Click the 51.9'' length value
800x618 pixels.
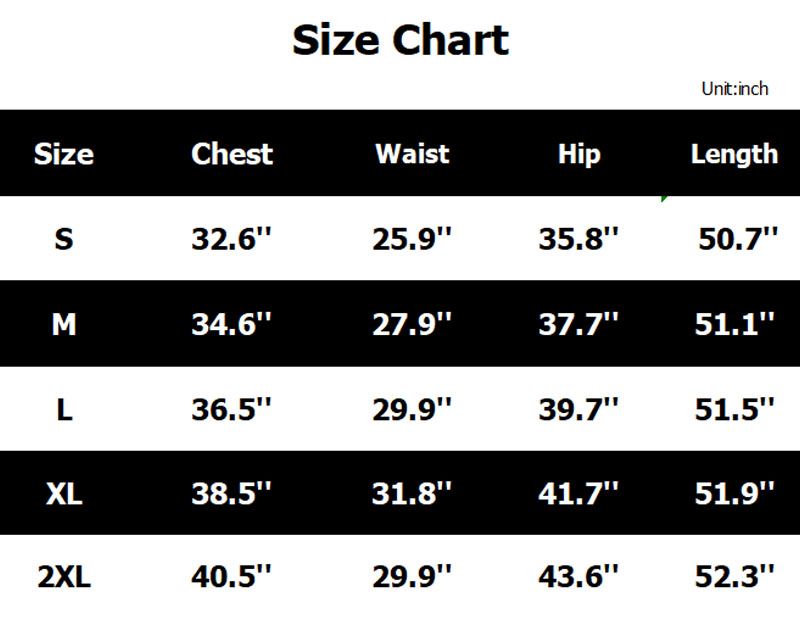pos(735,493)
